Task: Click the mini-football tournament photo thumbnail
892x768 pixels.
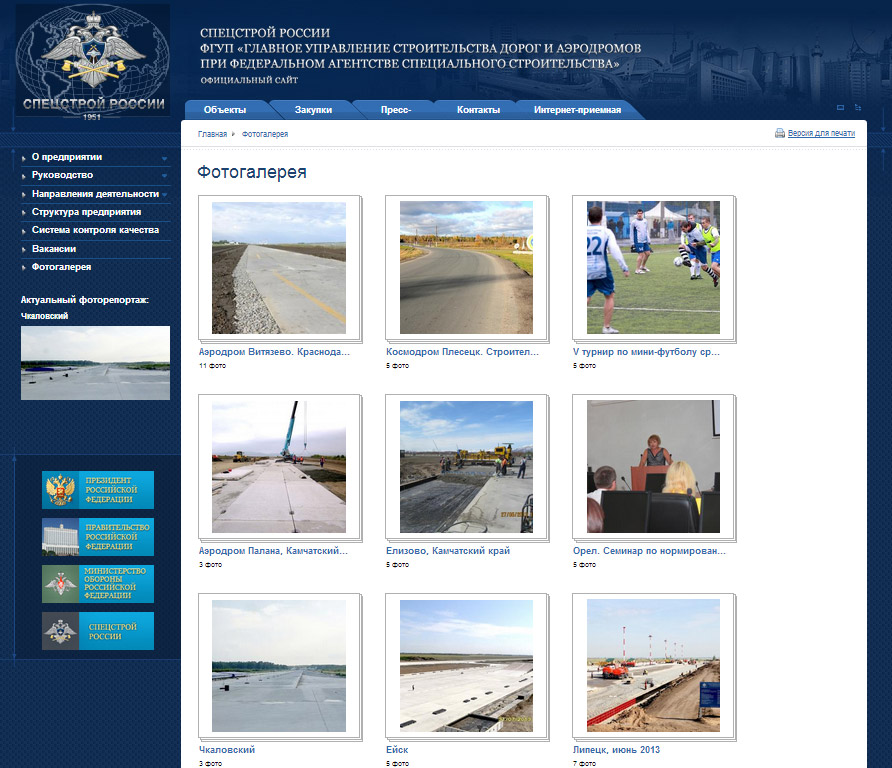Action: [x=653, y=267]
